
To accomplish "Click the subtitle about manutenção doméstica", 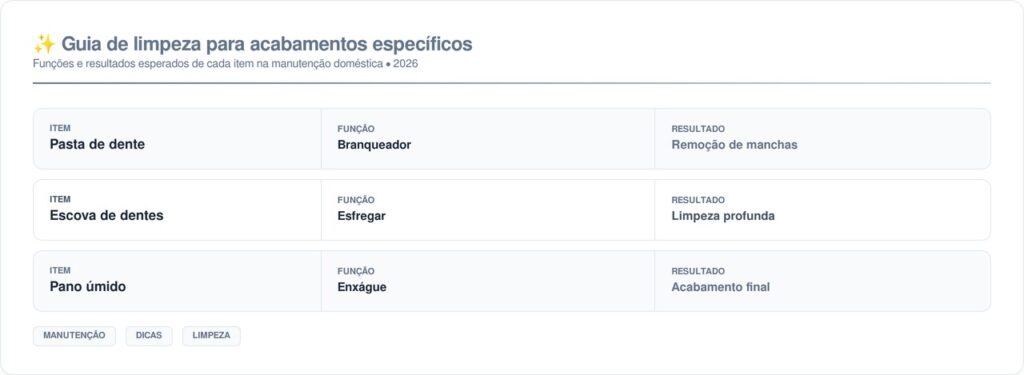I will [225, 64].
